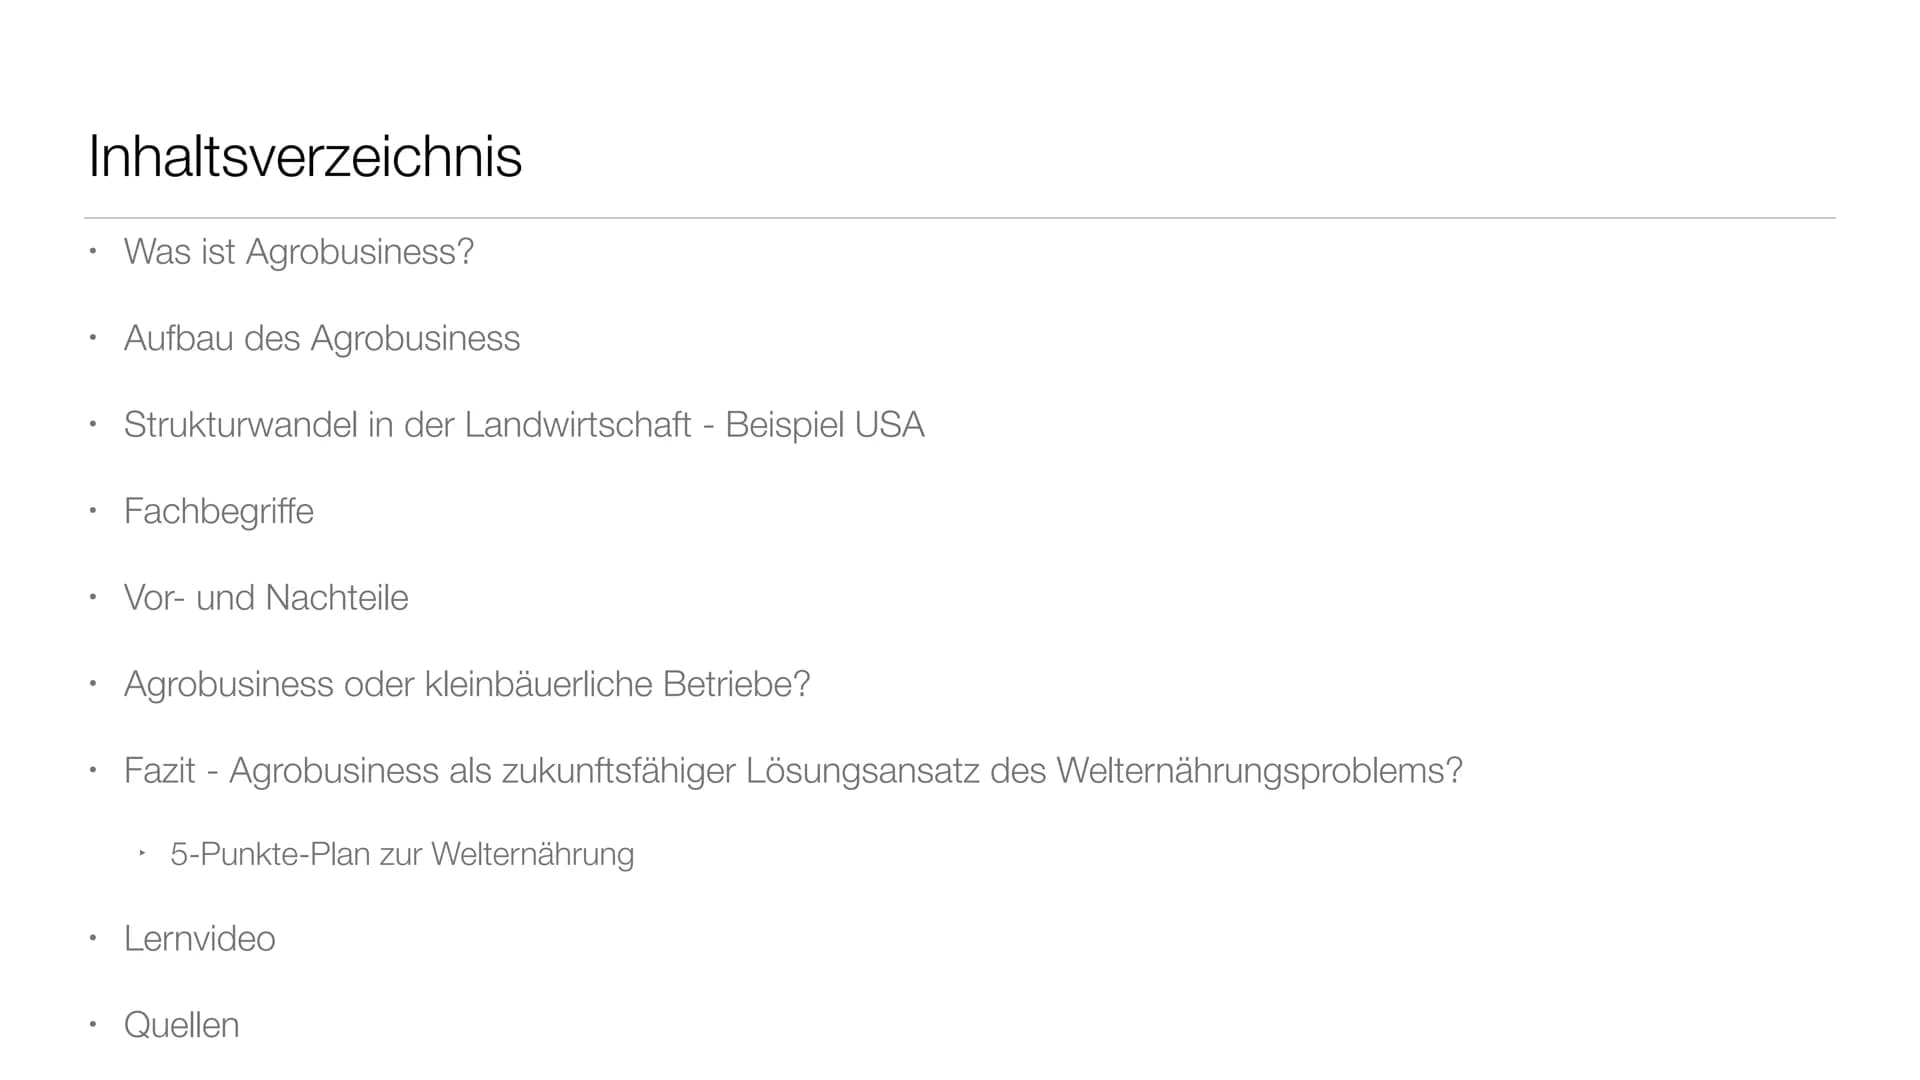1920x1080 pixels.
Task: Select the triangle bullet before 5-Punkte-Plan
Action: click(x=142, y=853)
